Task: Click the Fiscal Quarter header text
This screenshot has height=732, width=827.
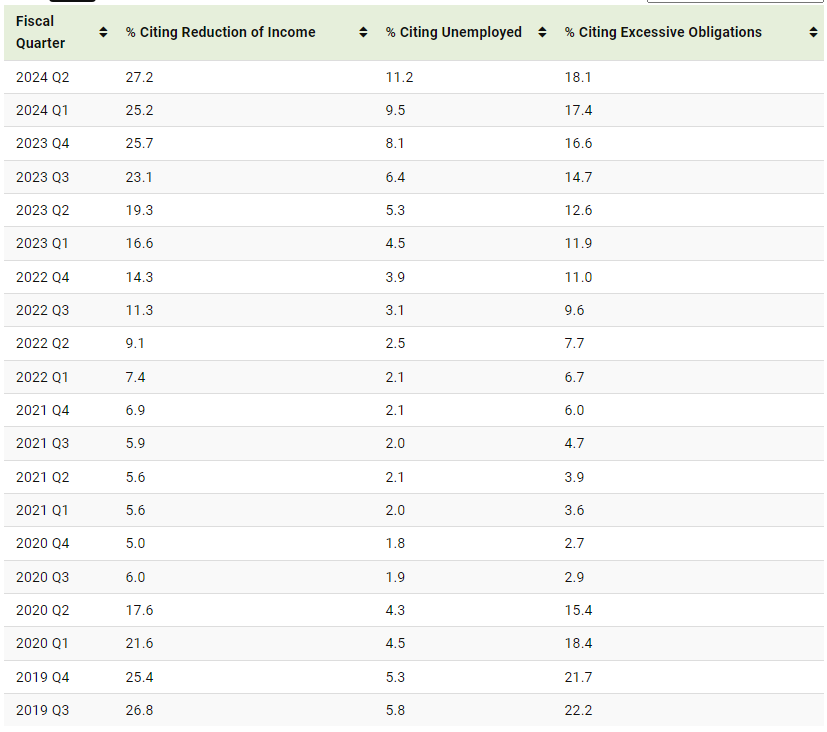Action: [x=40, y=32]
